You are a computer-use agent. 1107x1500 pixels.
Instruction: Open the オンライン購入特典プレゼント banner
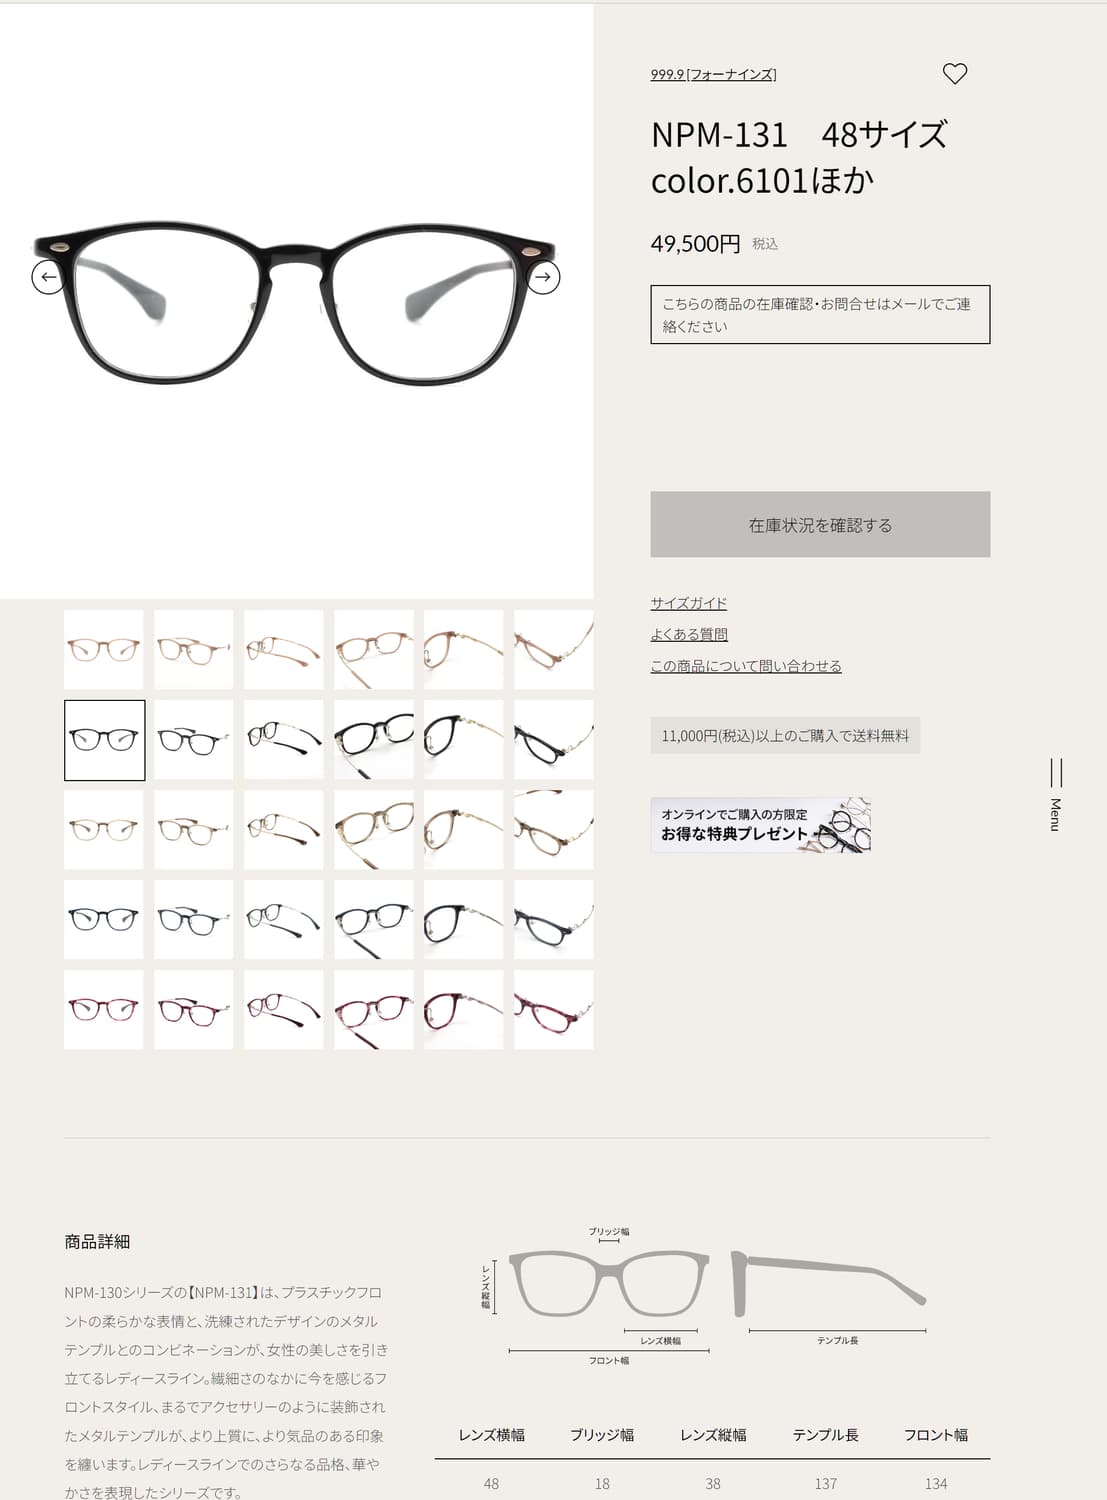coord(760,825)
